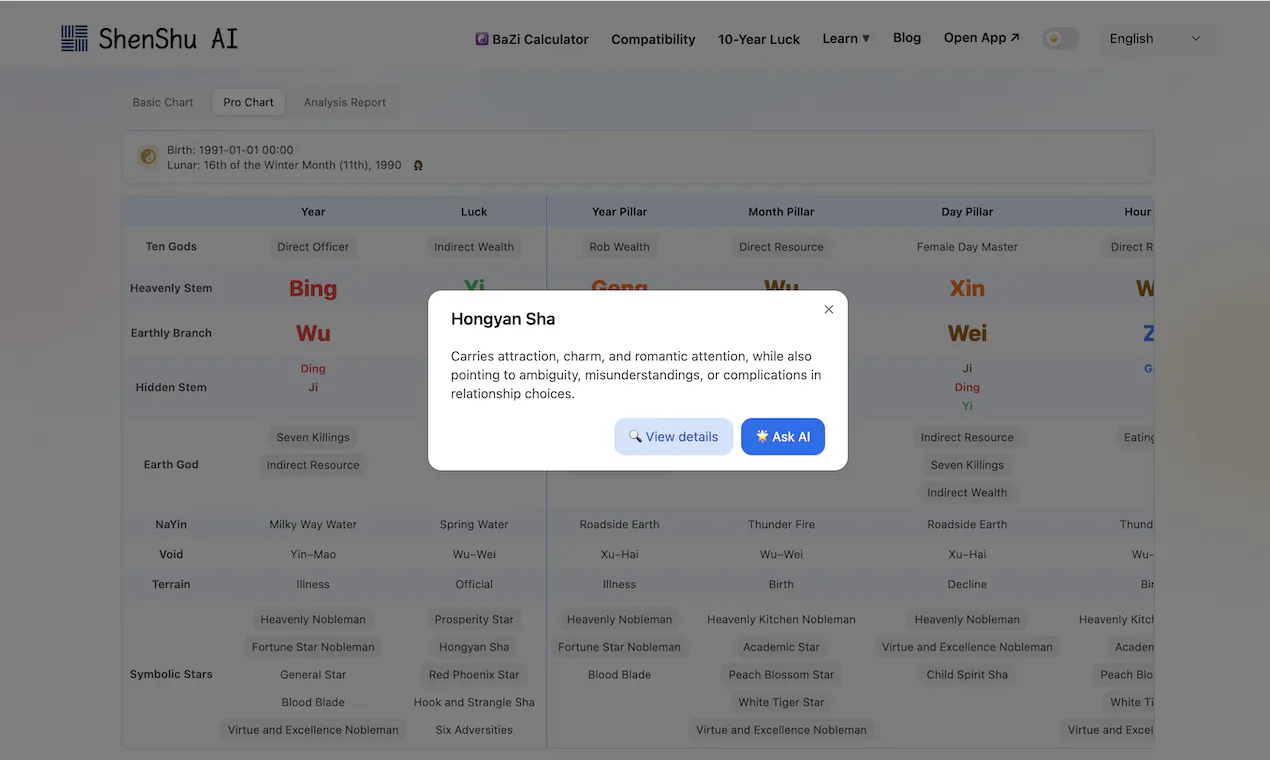Select Peach Blossom Star under Month Pillar
1270x760 pixels.
781,674
